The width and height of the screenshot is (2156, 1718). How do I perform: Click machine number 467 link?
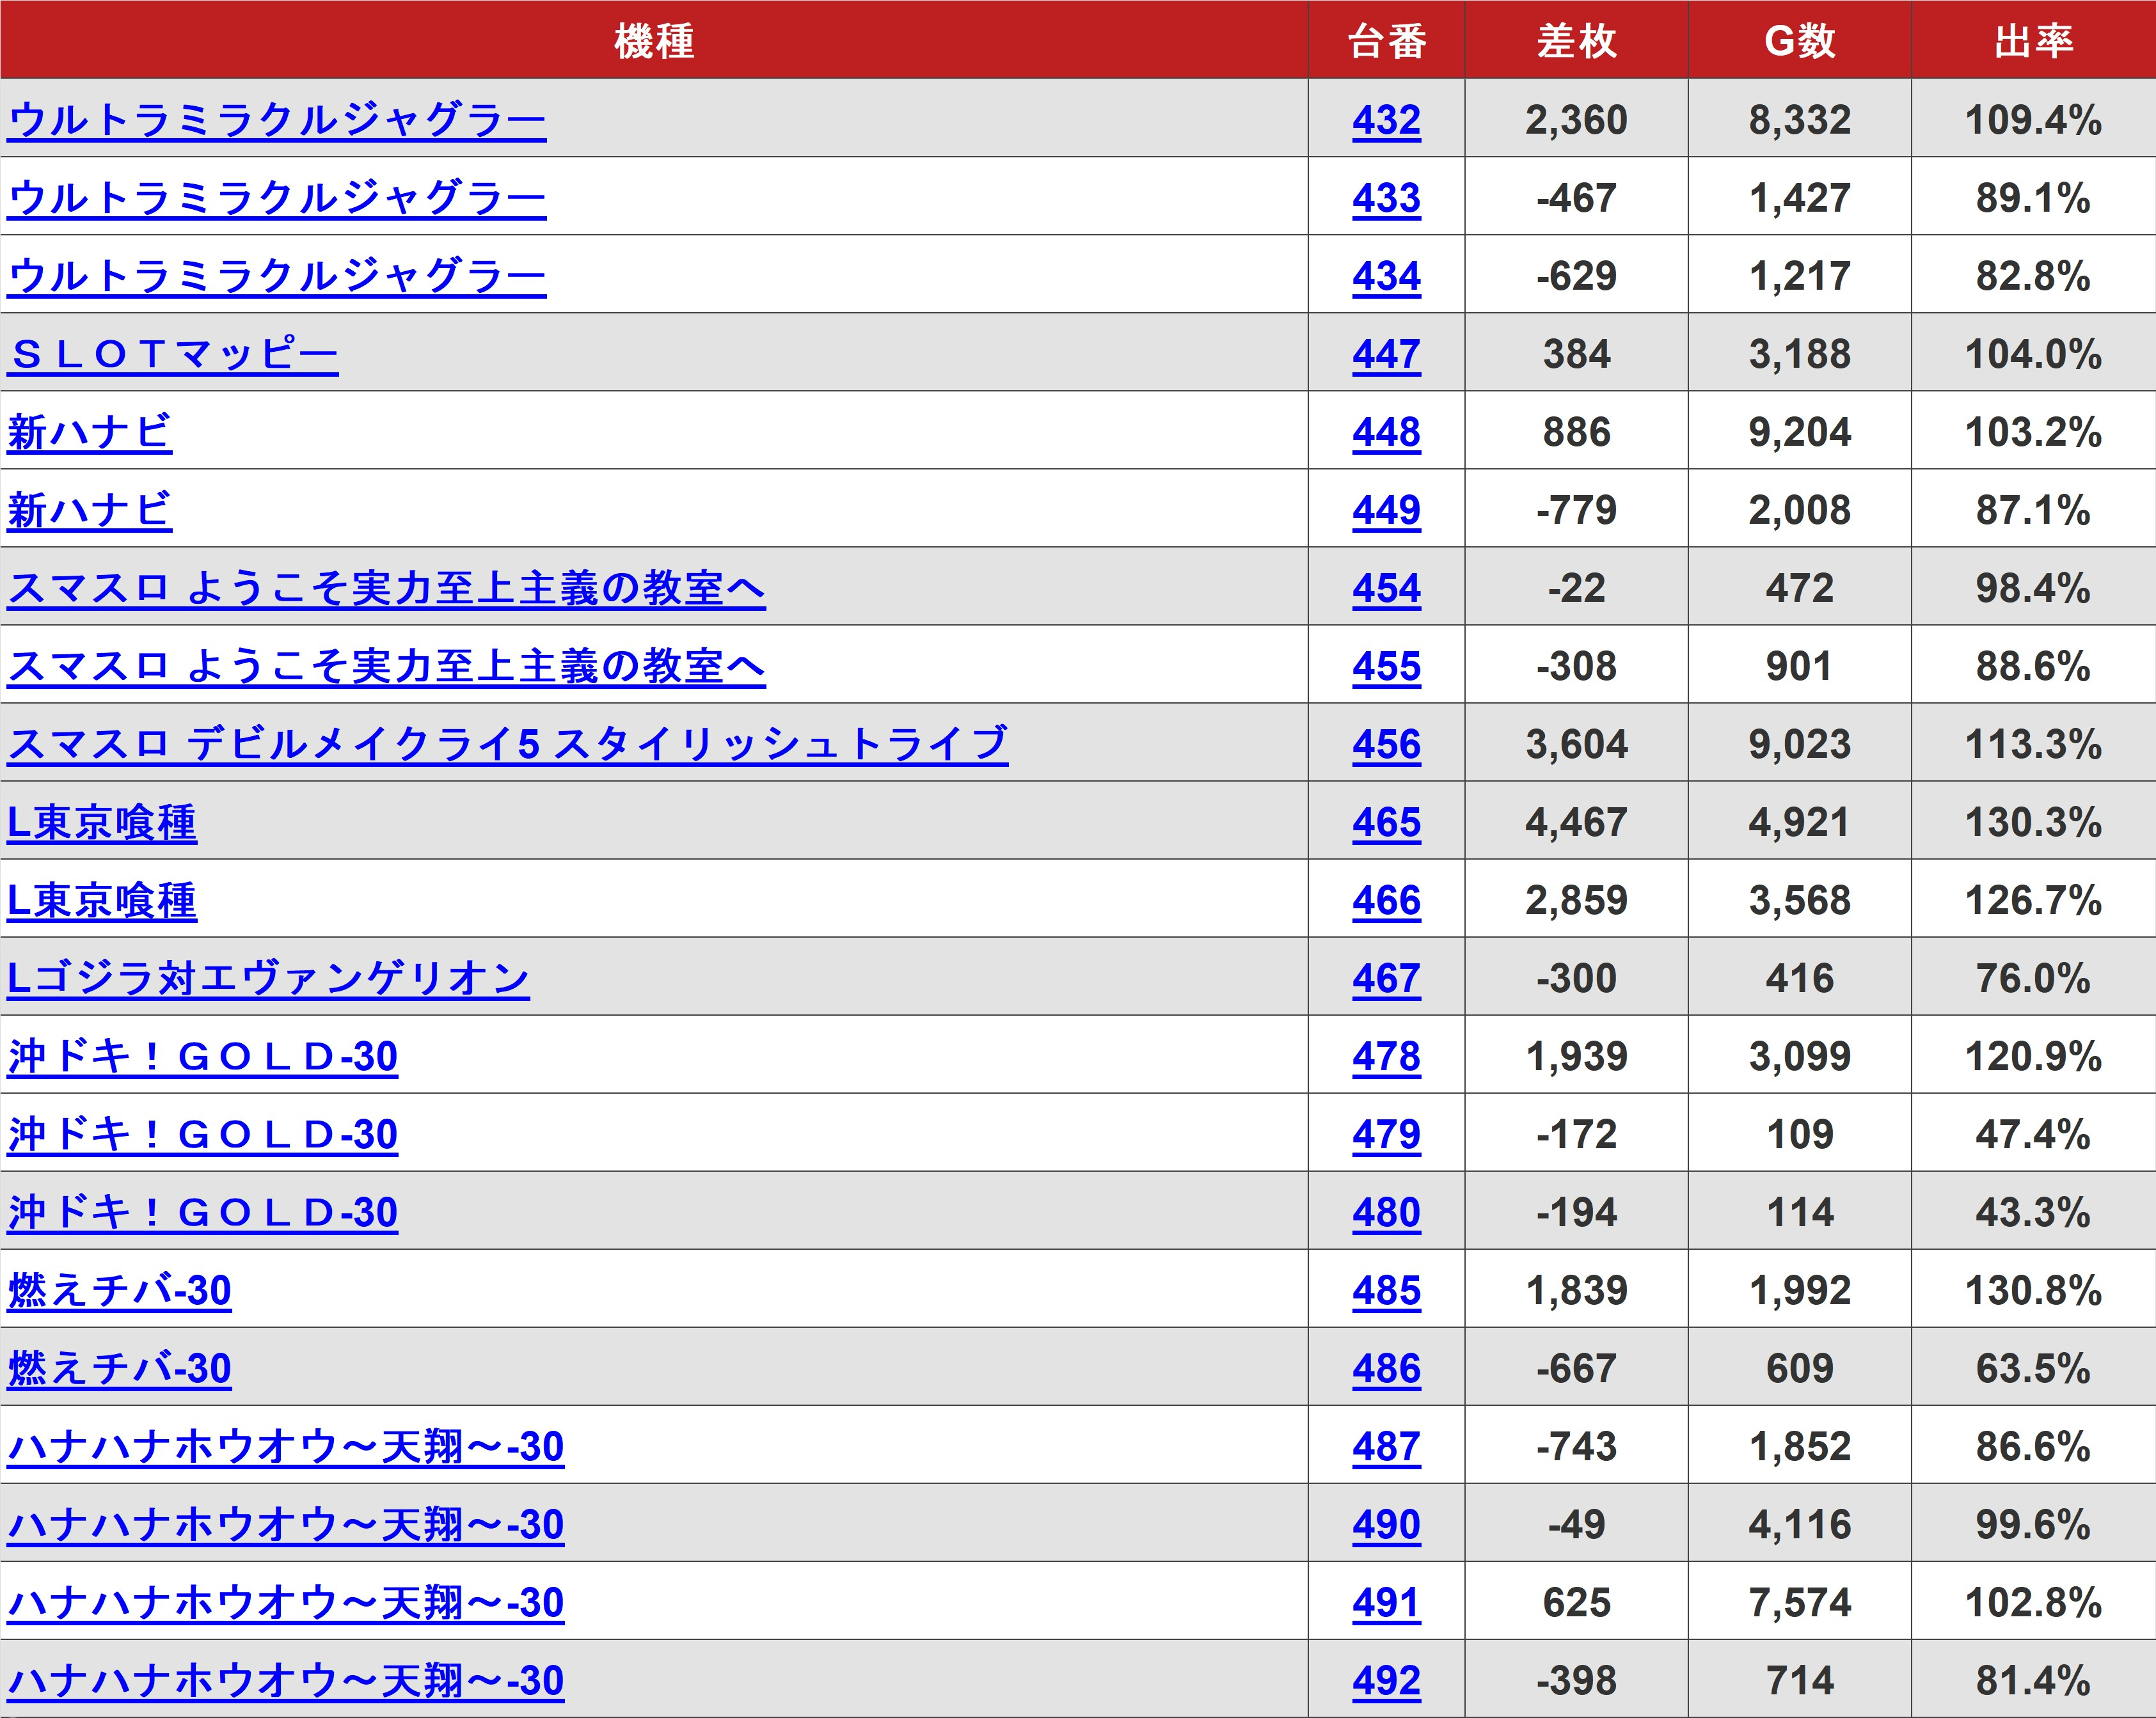pyautogui.click(x=1386, y=978)
